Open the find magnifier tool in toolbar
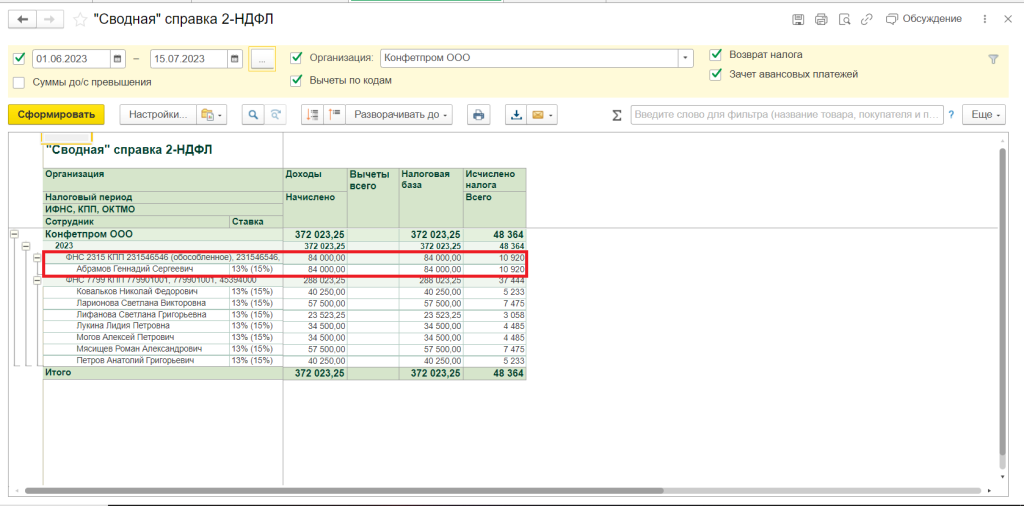Viewport: 1024px width, 506px height. (253, 115)
